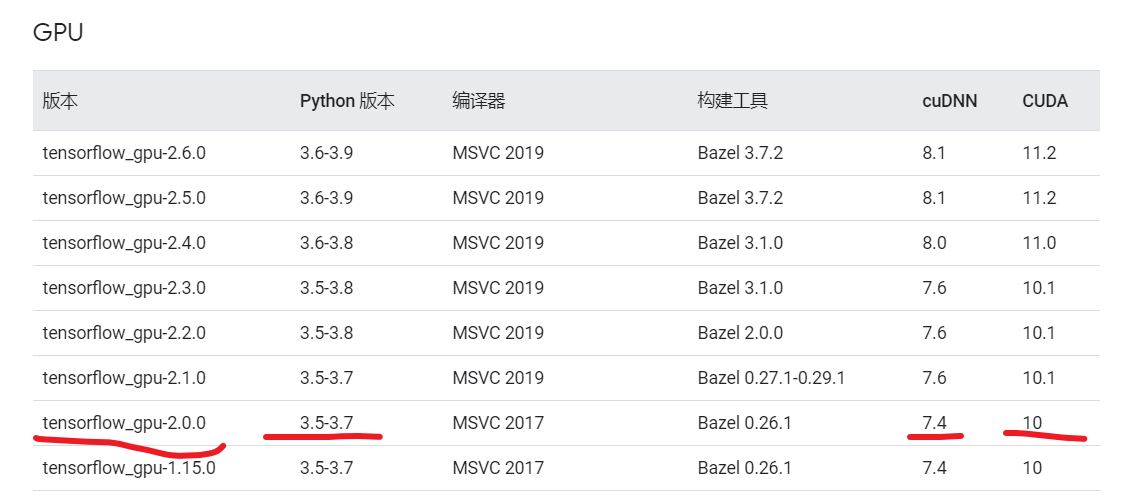Click Python 3.5-3.8 in tensorflow_gpu-2.3.0 row
Viewport: 1137px width, 497px height.
click(326, 288)
